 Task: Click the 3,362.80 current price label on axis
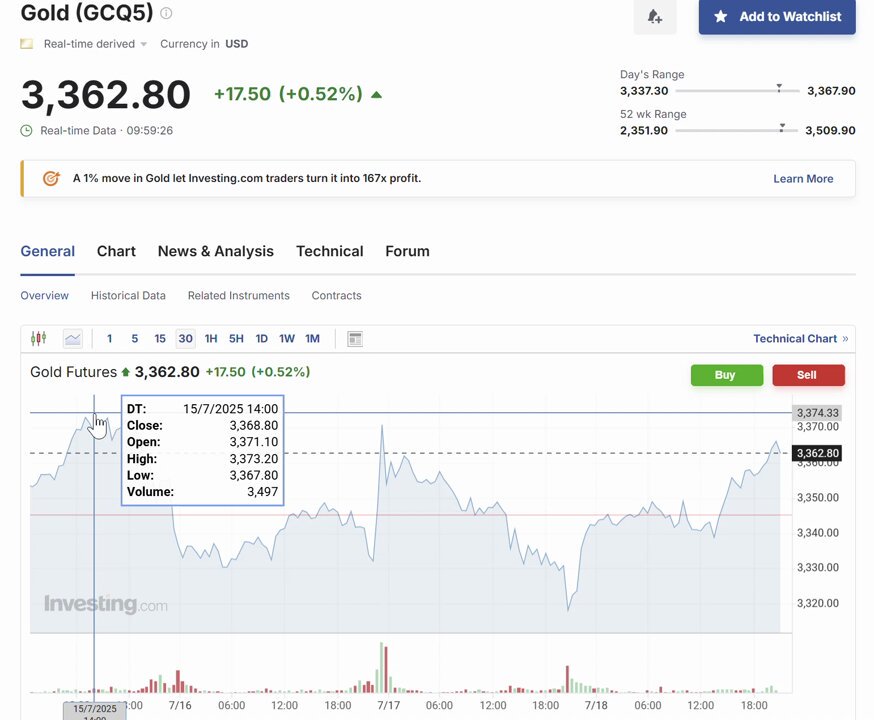(x=817, y=453)
